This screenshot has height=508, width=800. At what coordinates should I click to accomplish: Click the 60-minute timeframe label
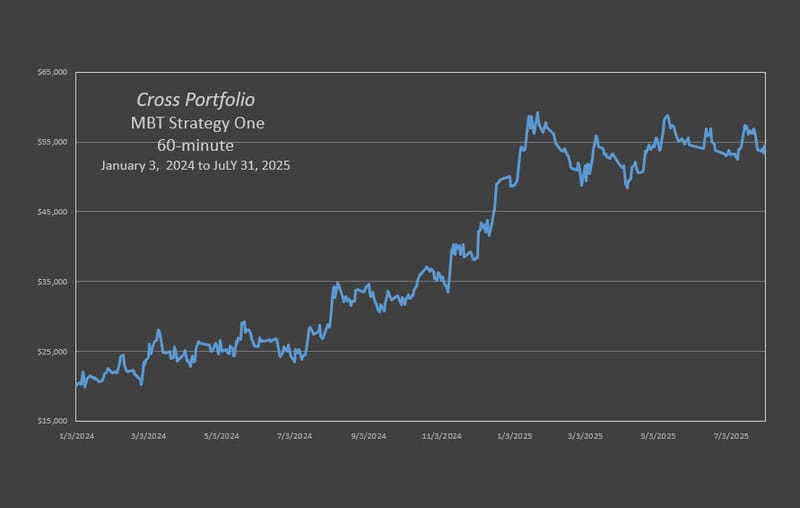(x=195, y=145)
